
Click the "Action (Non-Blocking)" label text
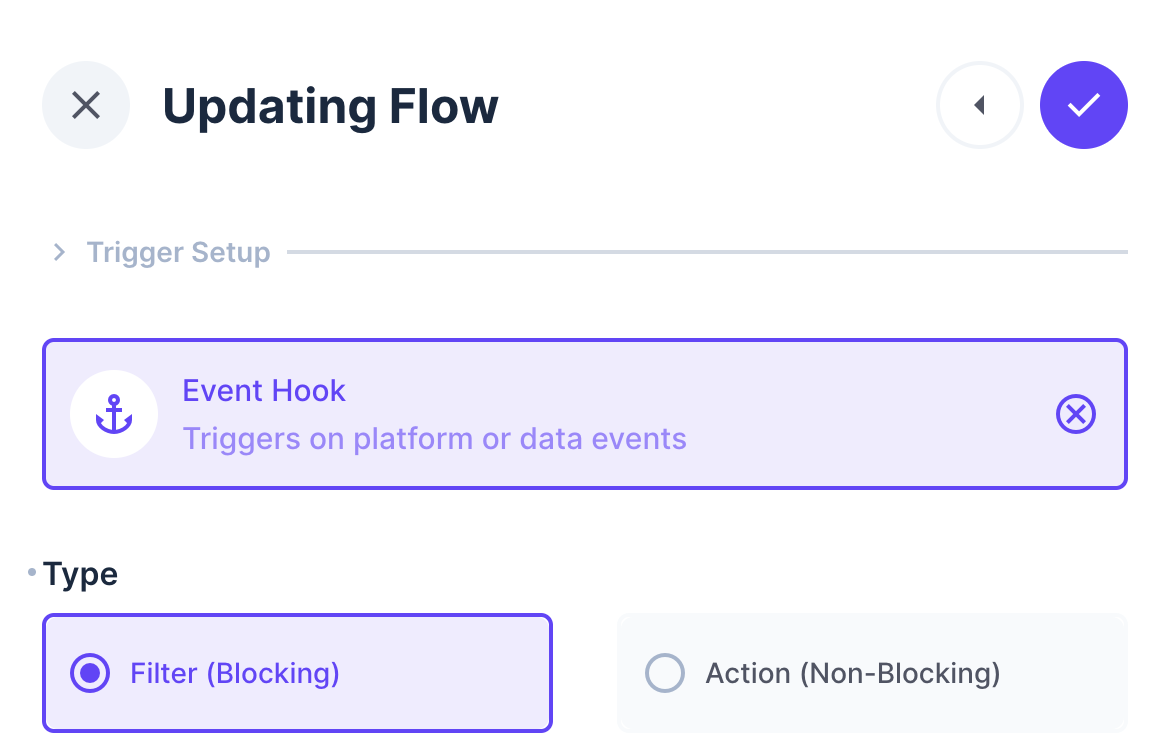853,673
